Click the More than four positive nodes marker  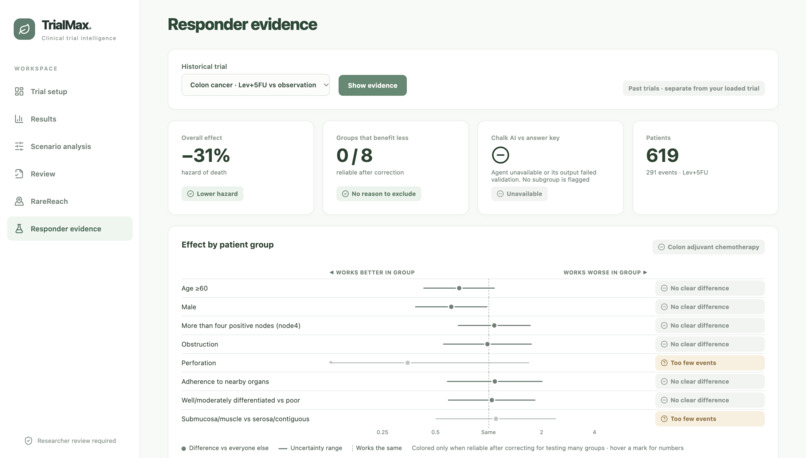(x=494, y=325)
